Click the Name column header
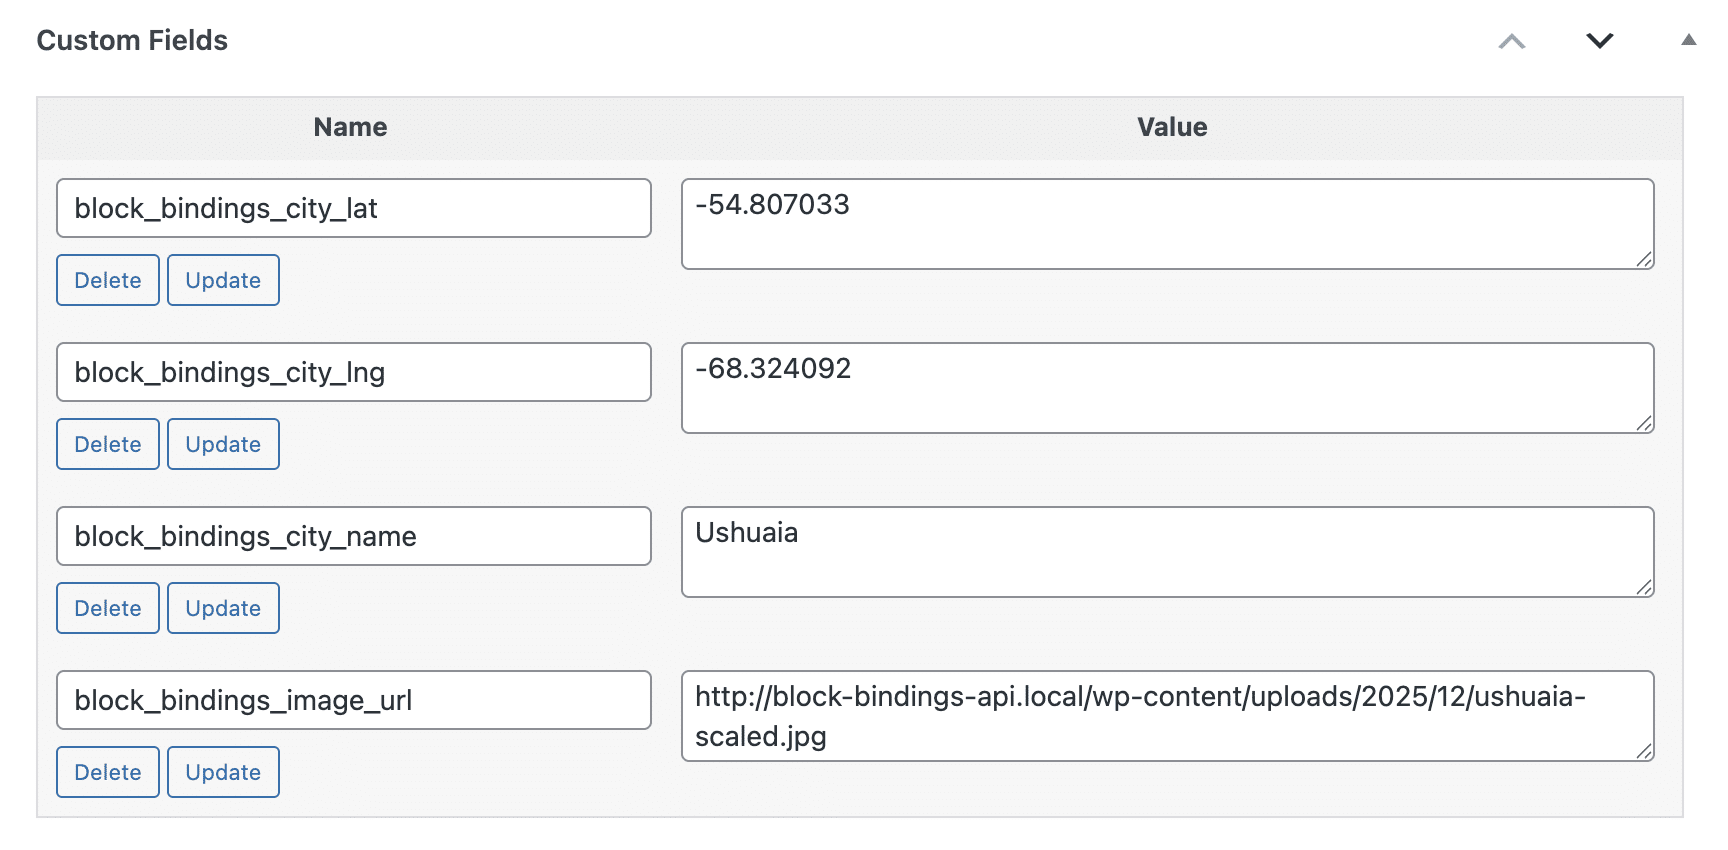The width and height of the screenshot is (1728, 850). click(349, 127)
